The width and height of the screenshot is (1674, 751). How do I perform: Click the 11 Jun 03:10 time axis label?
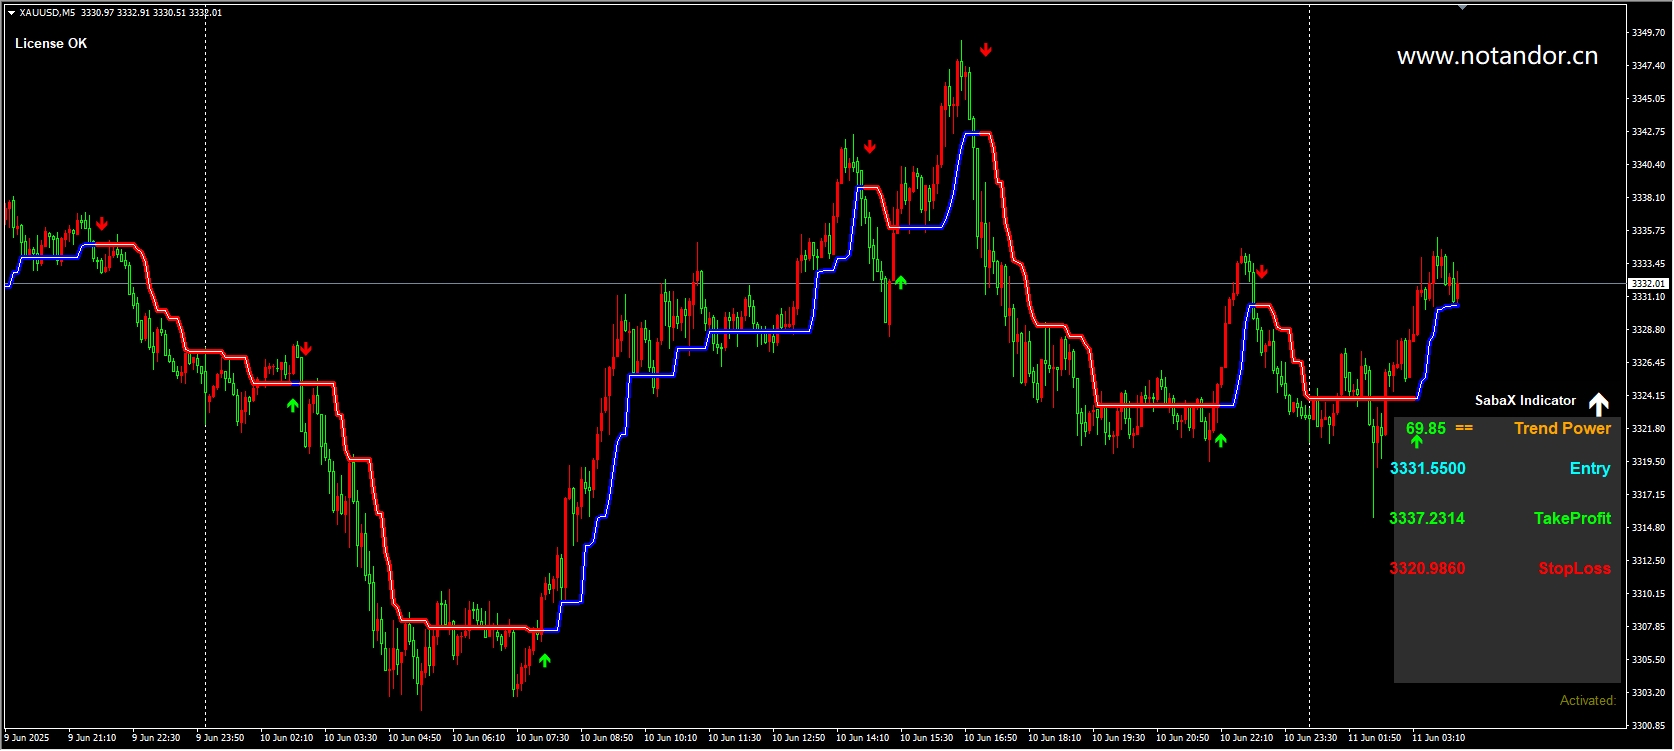[1438, 738]
